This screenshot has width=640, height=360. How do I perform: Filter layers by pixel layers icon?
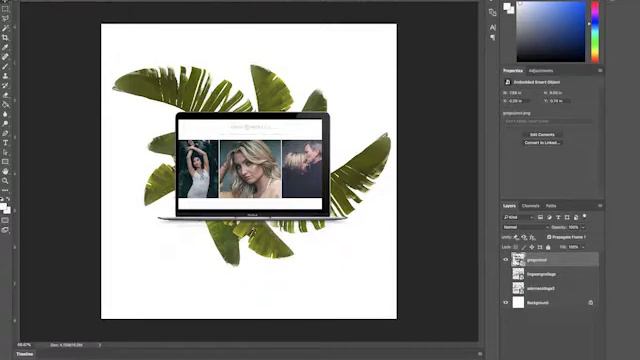pyautogui.click(x=540, y=217)
